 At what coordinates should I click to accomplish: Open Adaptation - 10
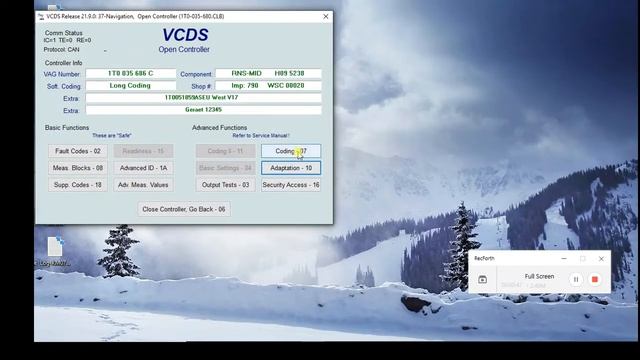(x=291, y=168)
